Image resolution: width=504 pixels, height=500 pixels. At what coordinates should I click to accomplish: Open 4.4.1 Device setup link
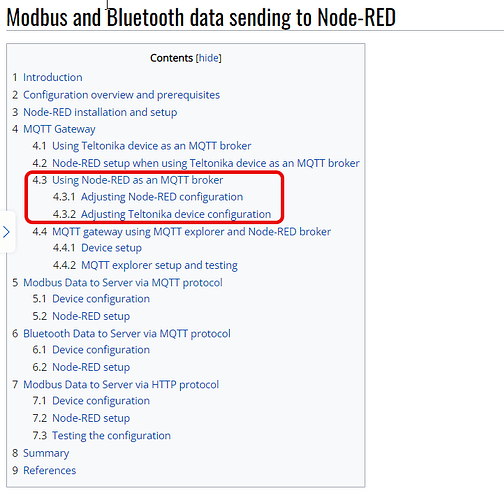(111, 248)
